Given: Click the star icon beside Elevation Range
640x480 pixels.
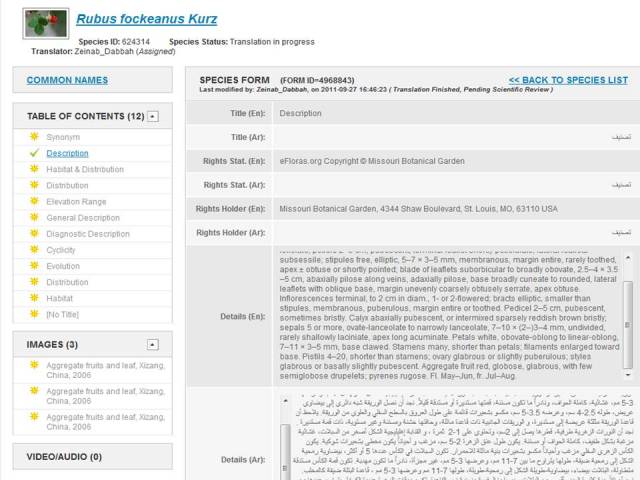Looking at the screenshot, I should pos(34,201).
